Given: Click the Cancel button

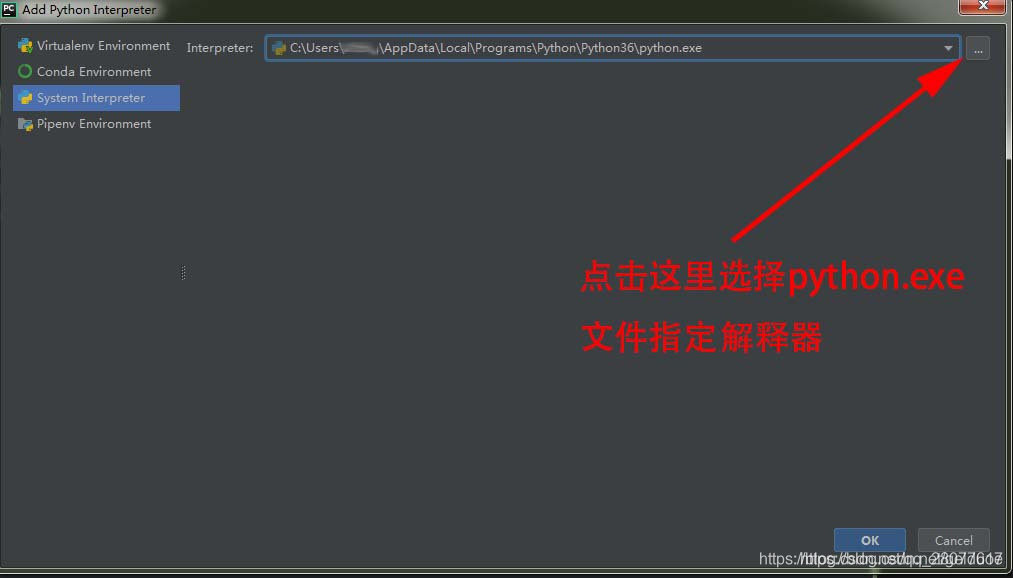Looking at the screenshot, I should [x=954, y=541].
